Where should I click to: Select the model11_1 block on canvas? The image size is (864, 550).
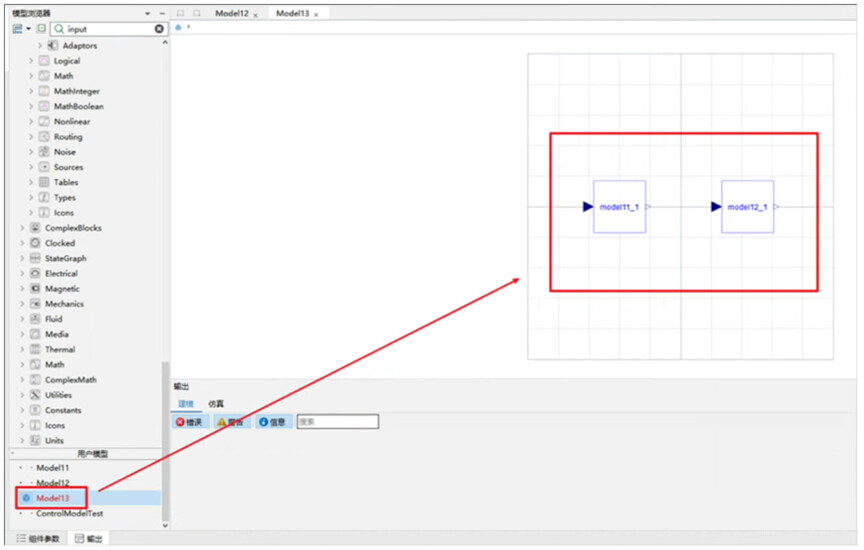coord(619,207)
